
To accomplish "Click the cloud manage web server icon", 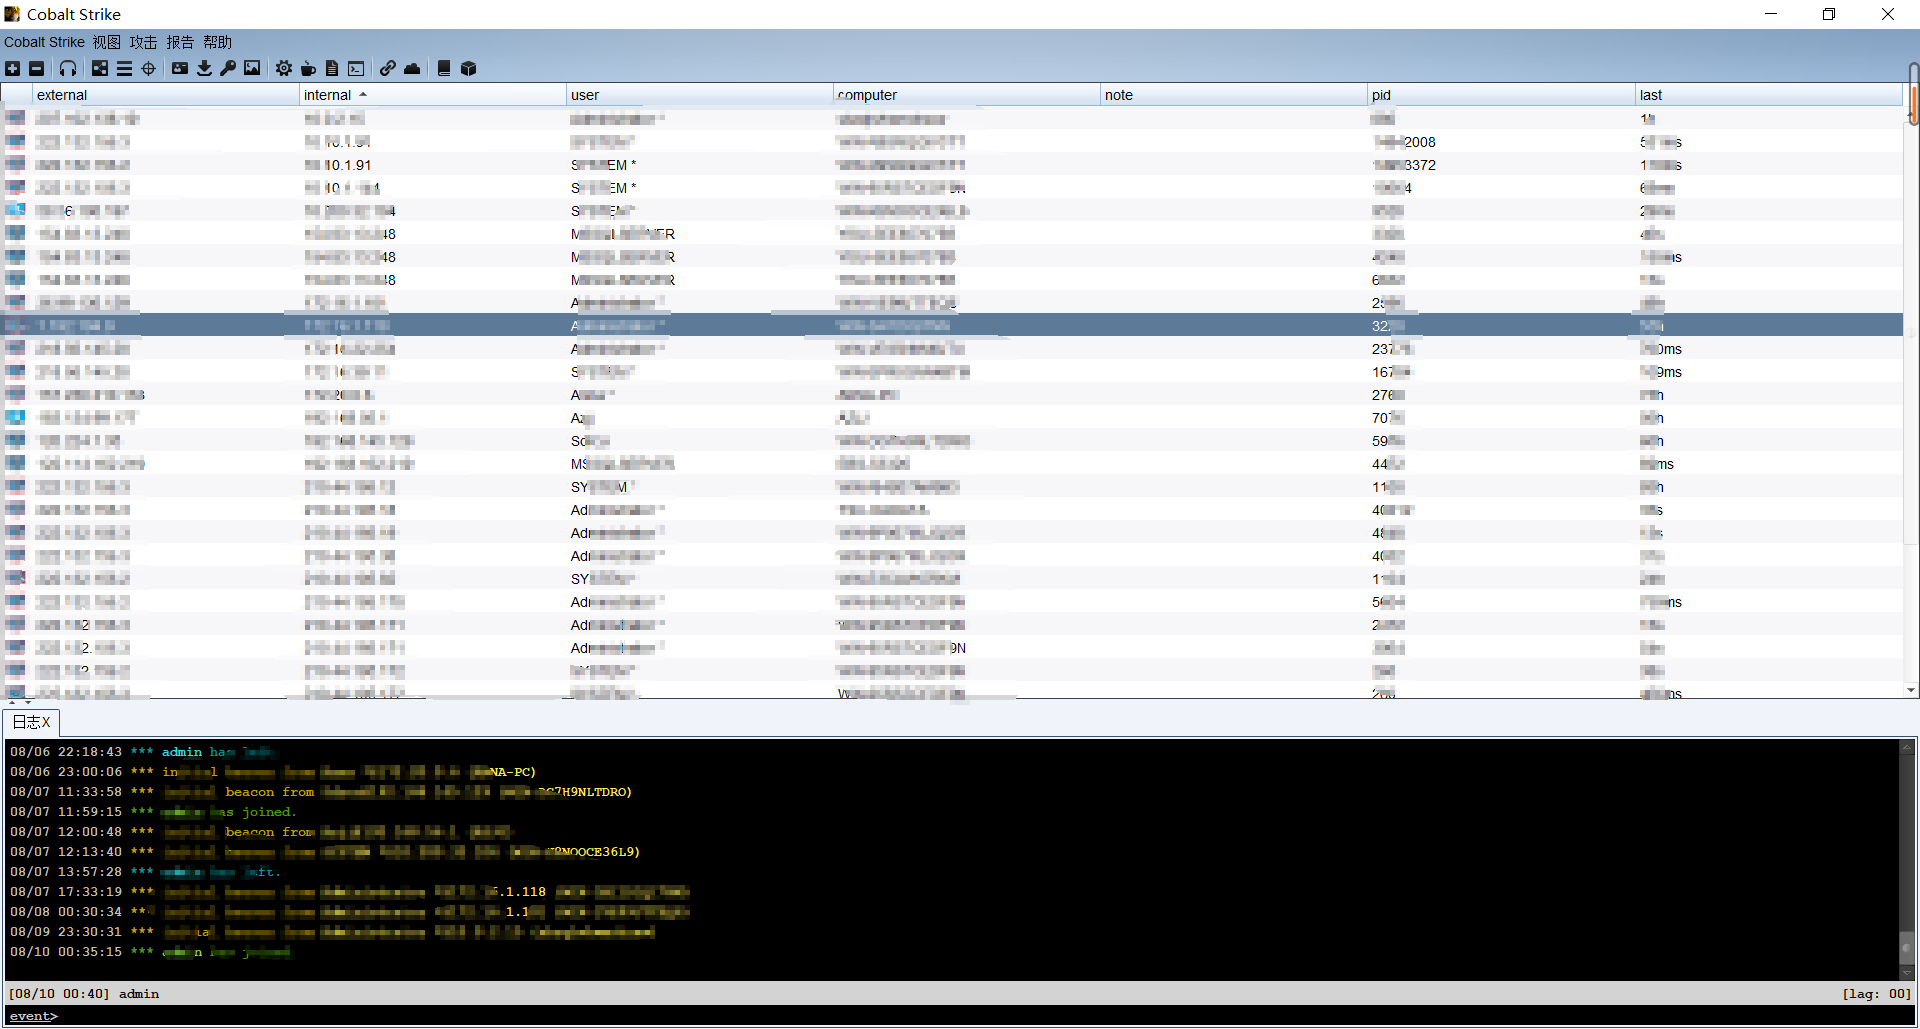I will pyautogui.click(x=412, y=68).
